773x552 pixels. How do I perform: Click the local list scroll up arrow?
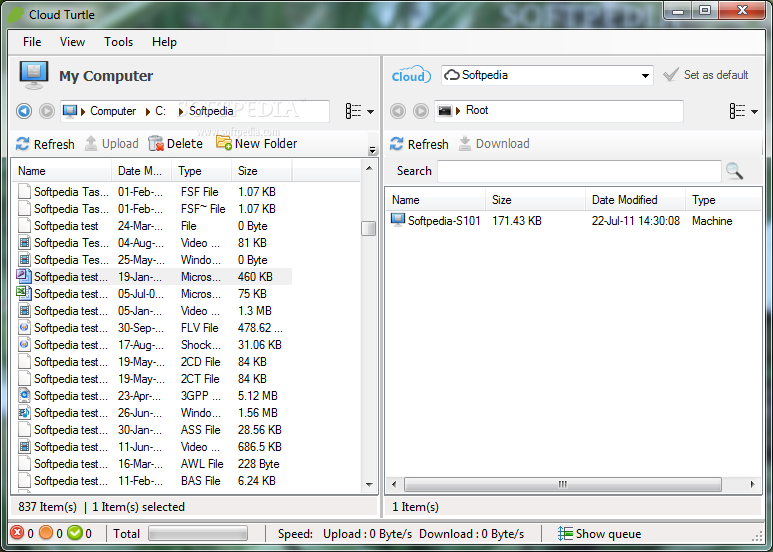coord(369,169)
